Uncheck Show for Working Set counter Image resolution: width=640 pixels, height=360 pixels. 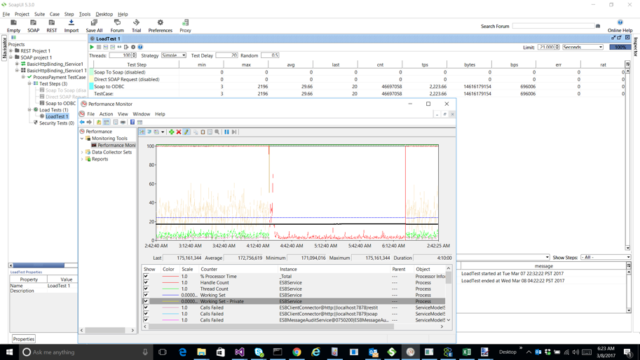[146, 295]
